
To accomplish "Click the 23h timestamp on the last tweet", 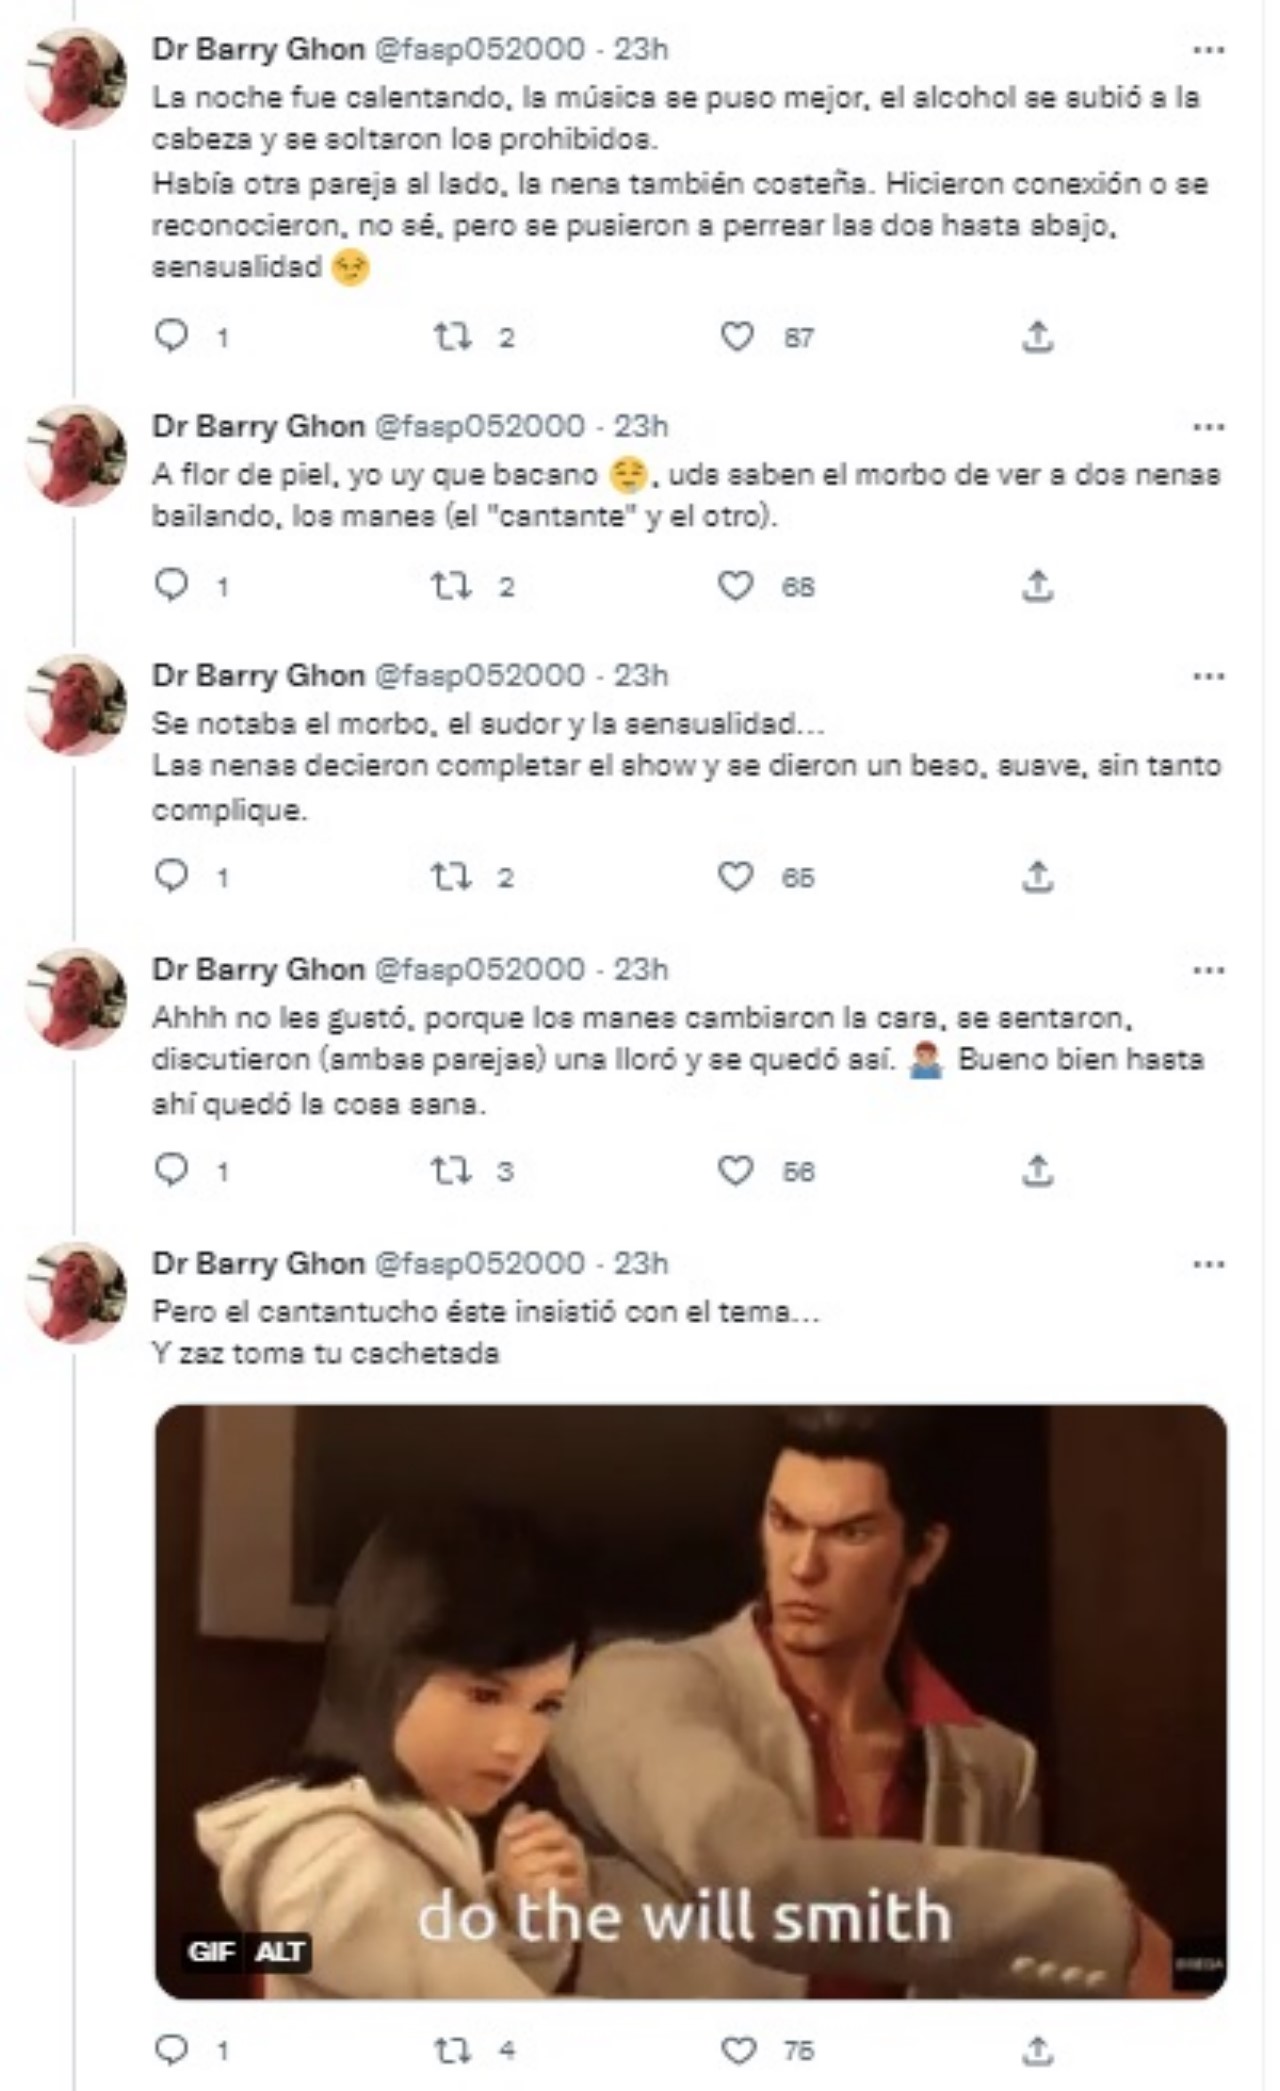I will [x=641, y=1263].
